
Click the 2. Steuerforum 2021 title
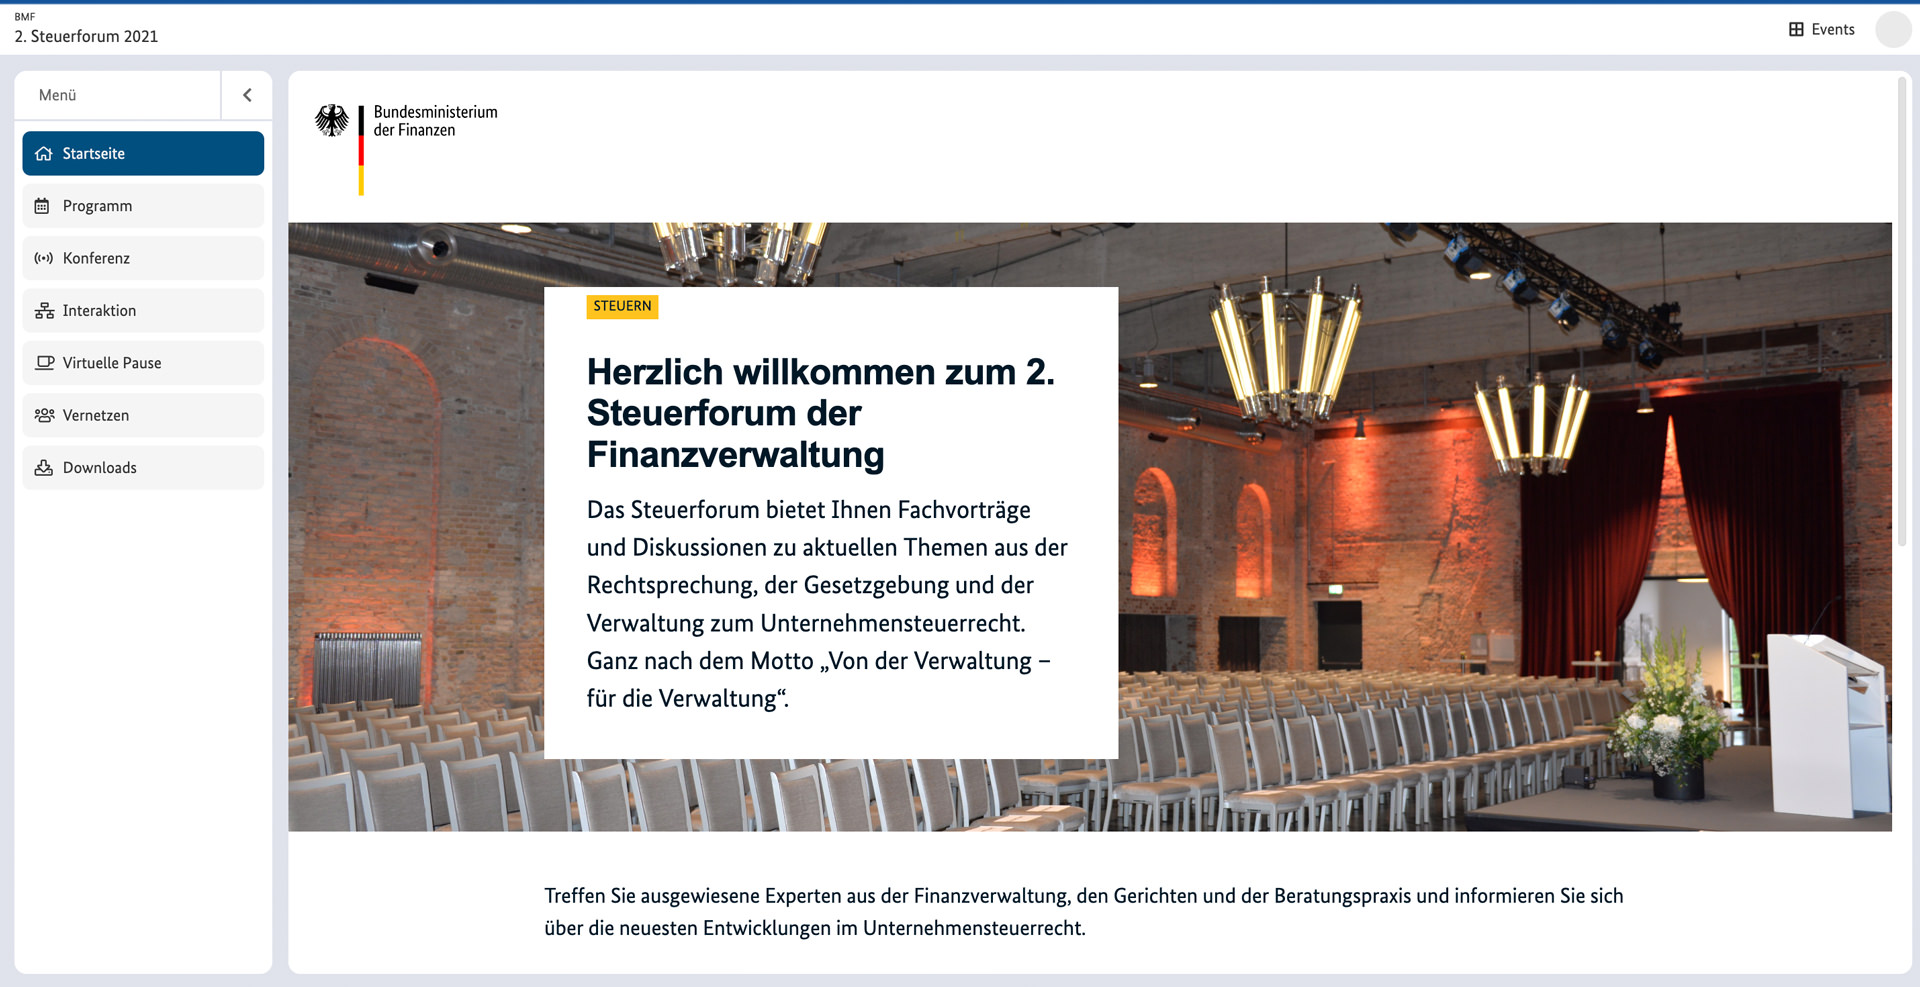pyautogui.click(x=86, y=36)
